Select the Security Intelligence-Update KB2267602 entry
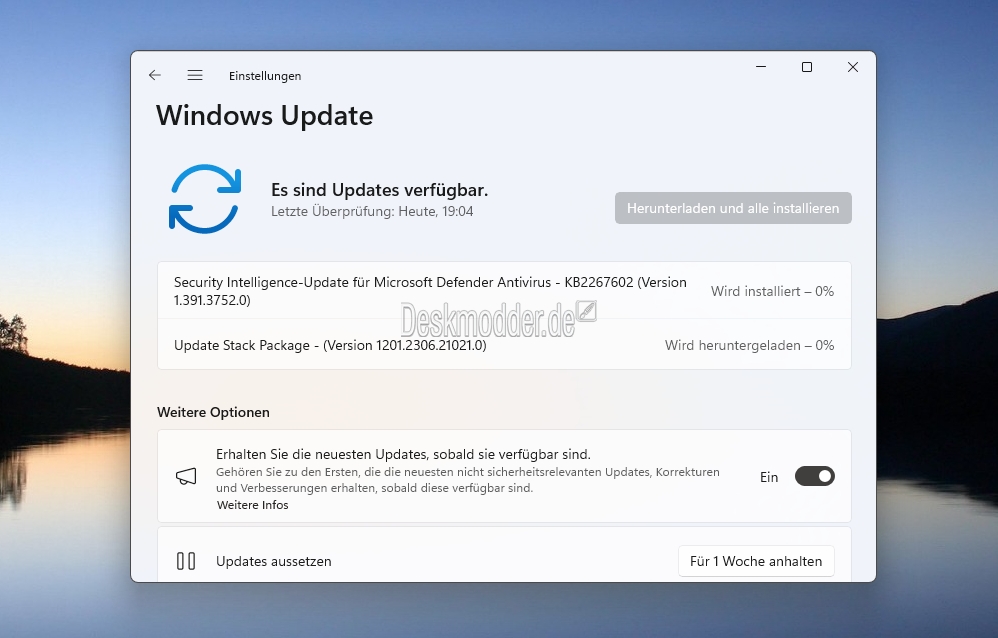 [504, 290]
